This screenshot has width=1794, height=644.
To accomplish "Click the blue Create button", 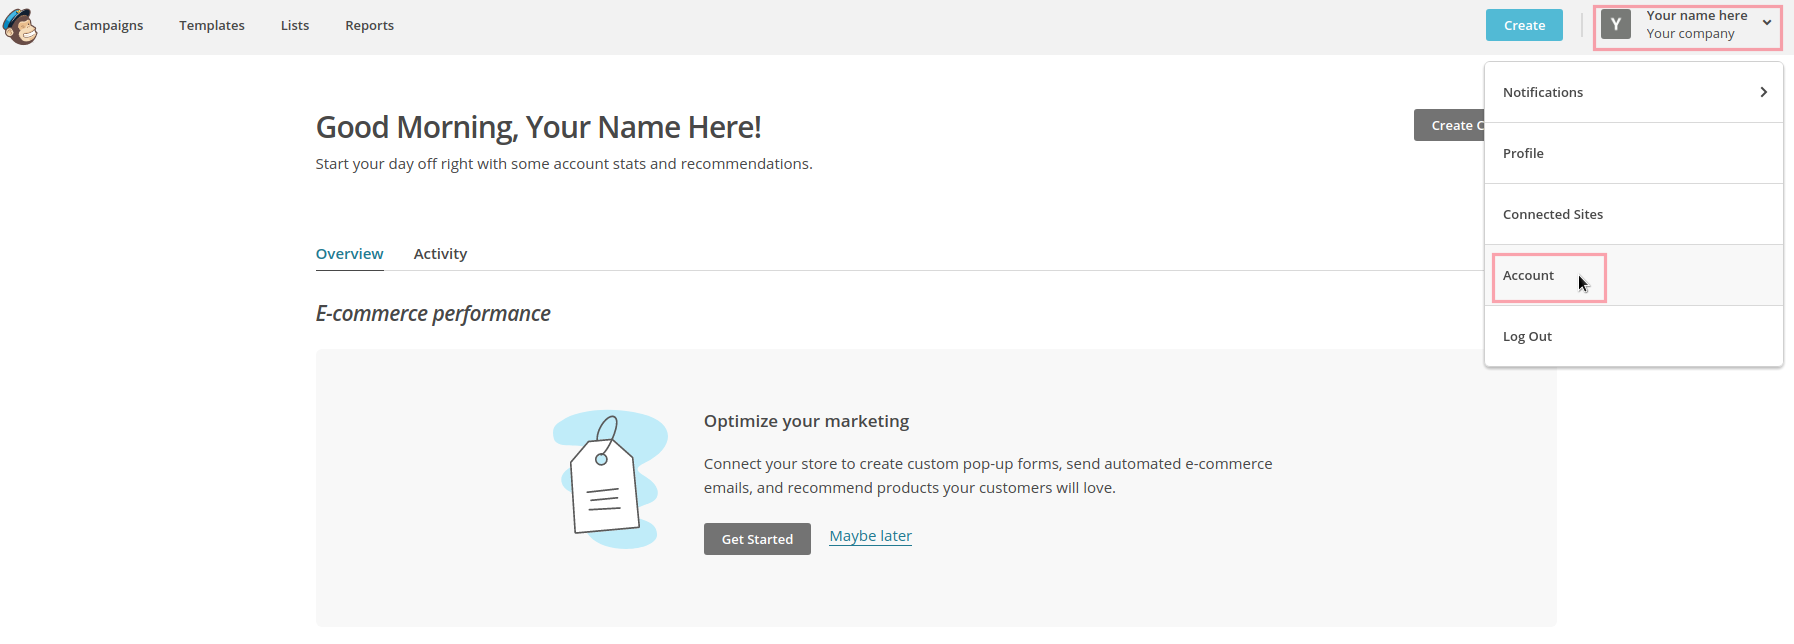I will coord(1524,25).
